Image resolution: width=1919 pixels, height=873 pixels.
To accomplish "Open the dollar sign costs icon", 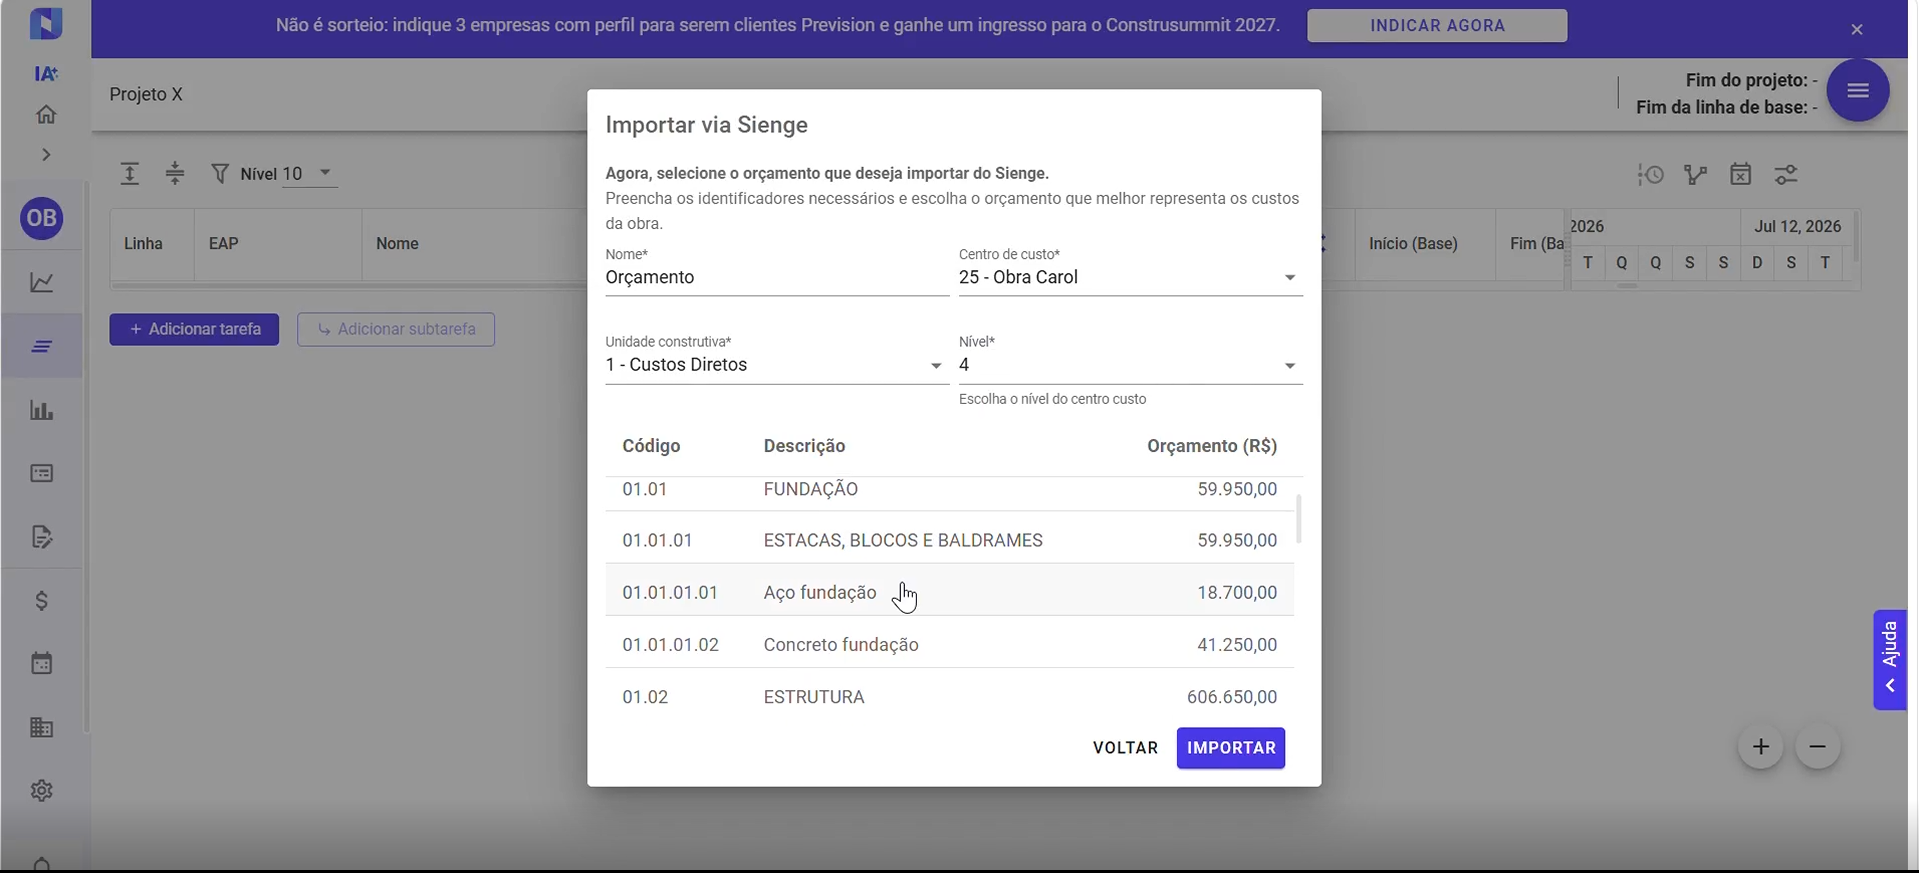I will [42, 600].
